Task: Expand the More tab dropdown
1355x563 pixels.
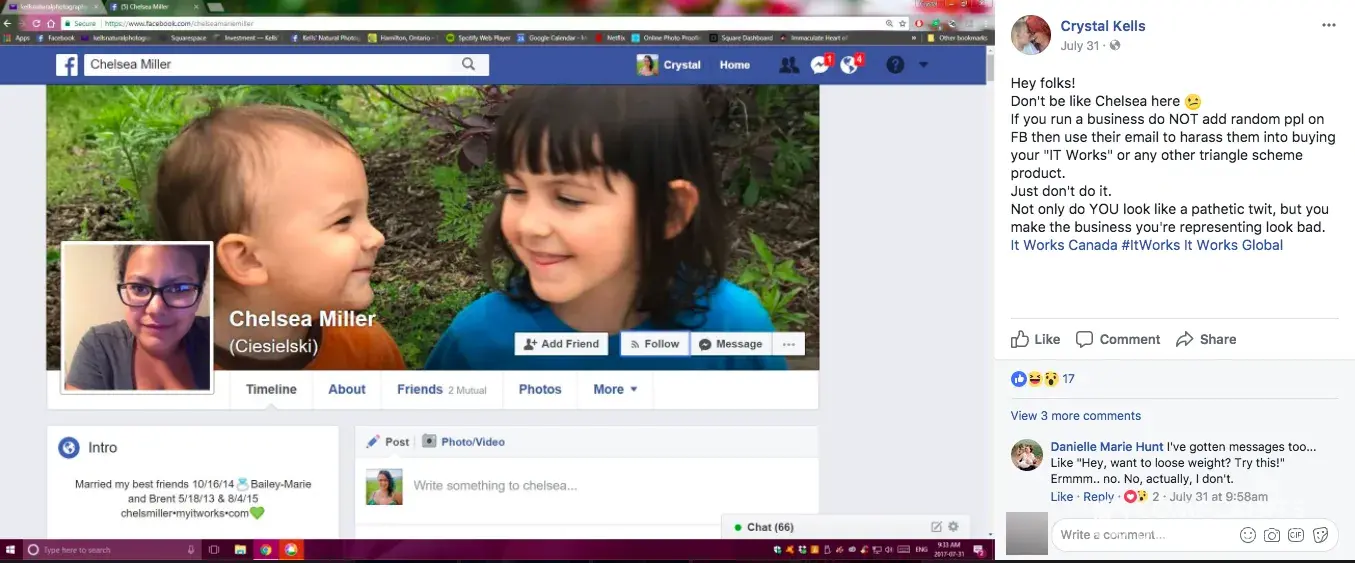Action: [x=615, y=390]
